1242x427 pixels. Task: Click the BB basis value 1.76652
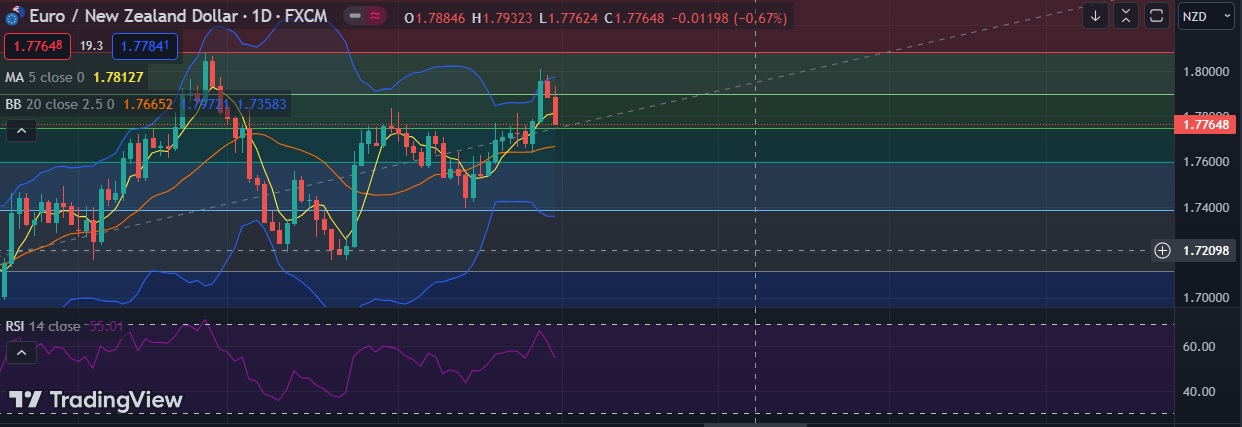(x=147, y=103)
